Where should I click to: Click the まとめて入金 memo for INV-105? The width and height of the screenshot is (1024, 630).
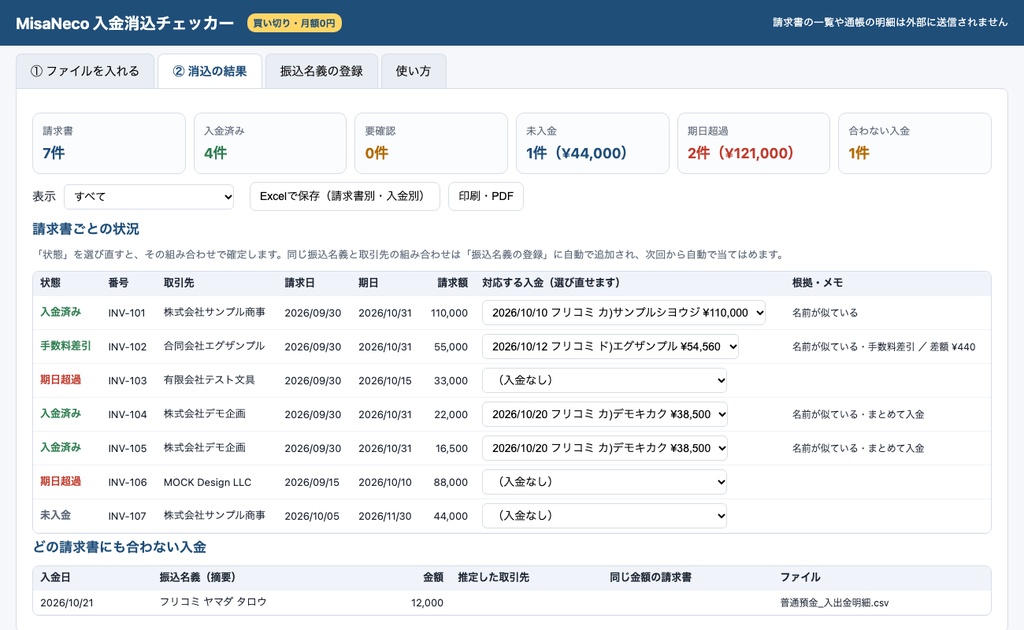coord(858,449)
